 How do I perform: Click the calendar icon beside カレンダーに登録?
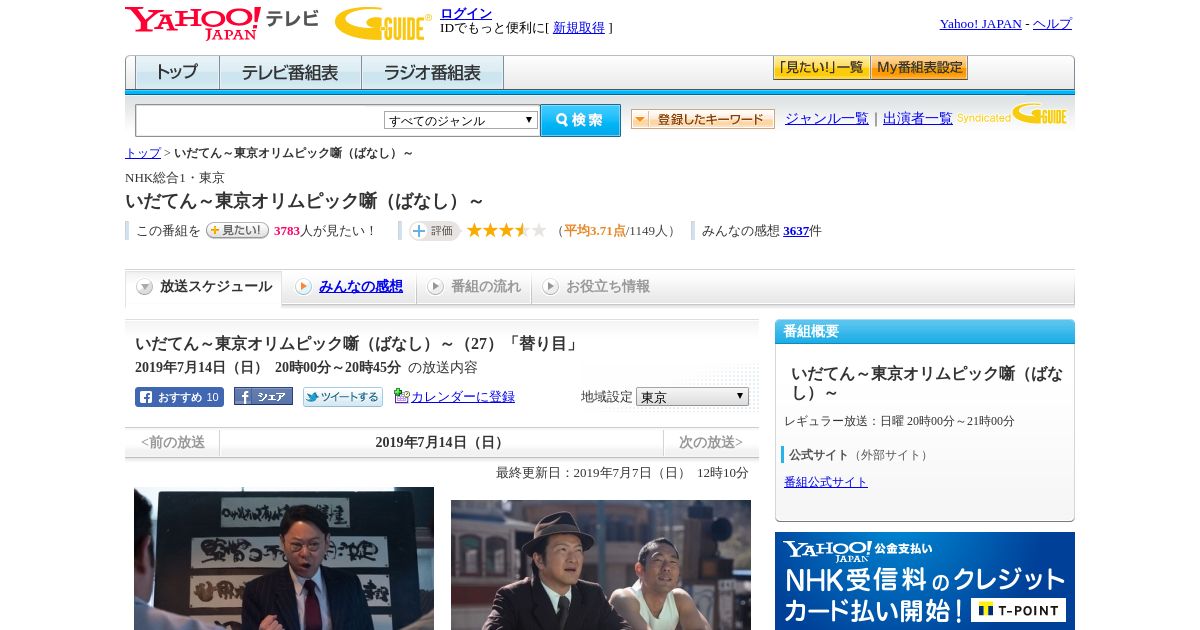pos(402,396)
